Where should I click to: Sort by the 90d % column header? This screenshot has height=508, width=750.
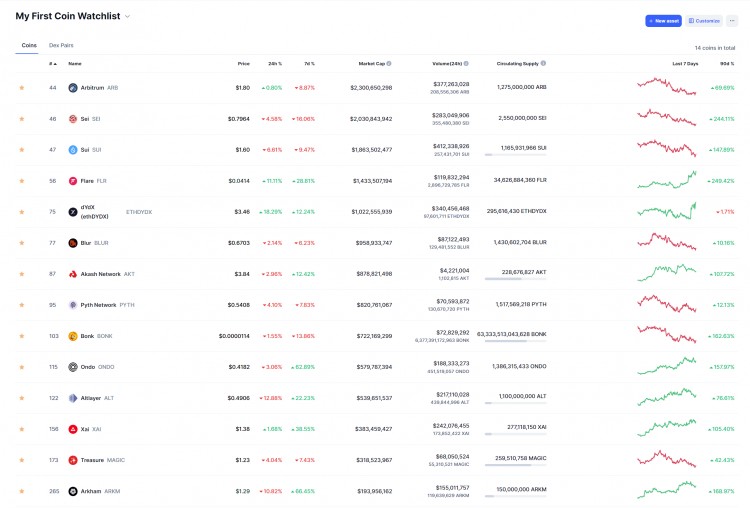tap(727, 64)
